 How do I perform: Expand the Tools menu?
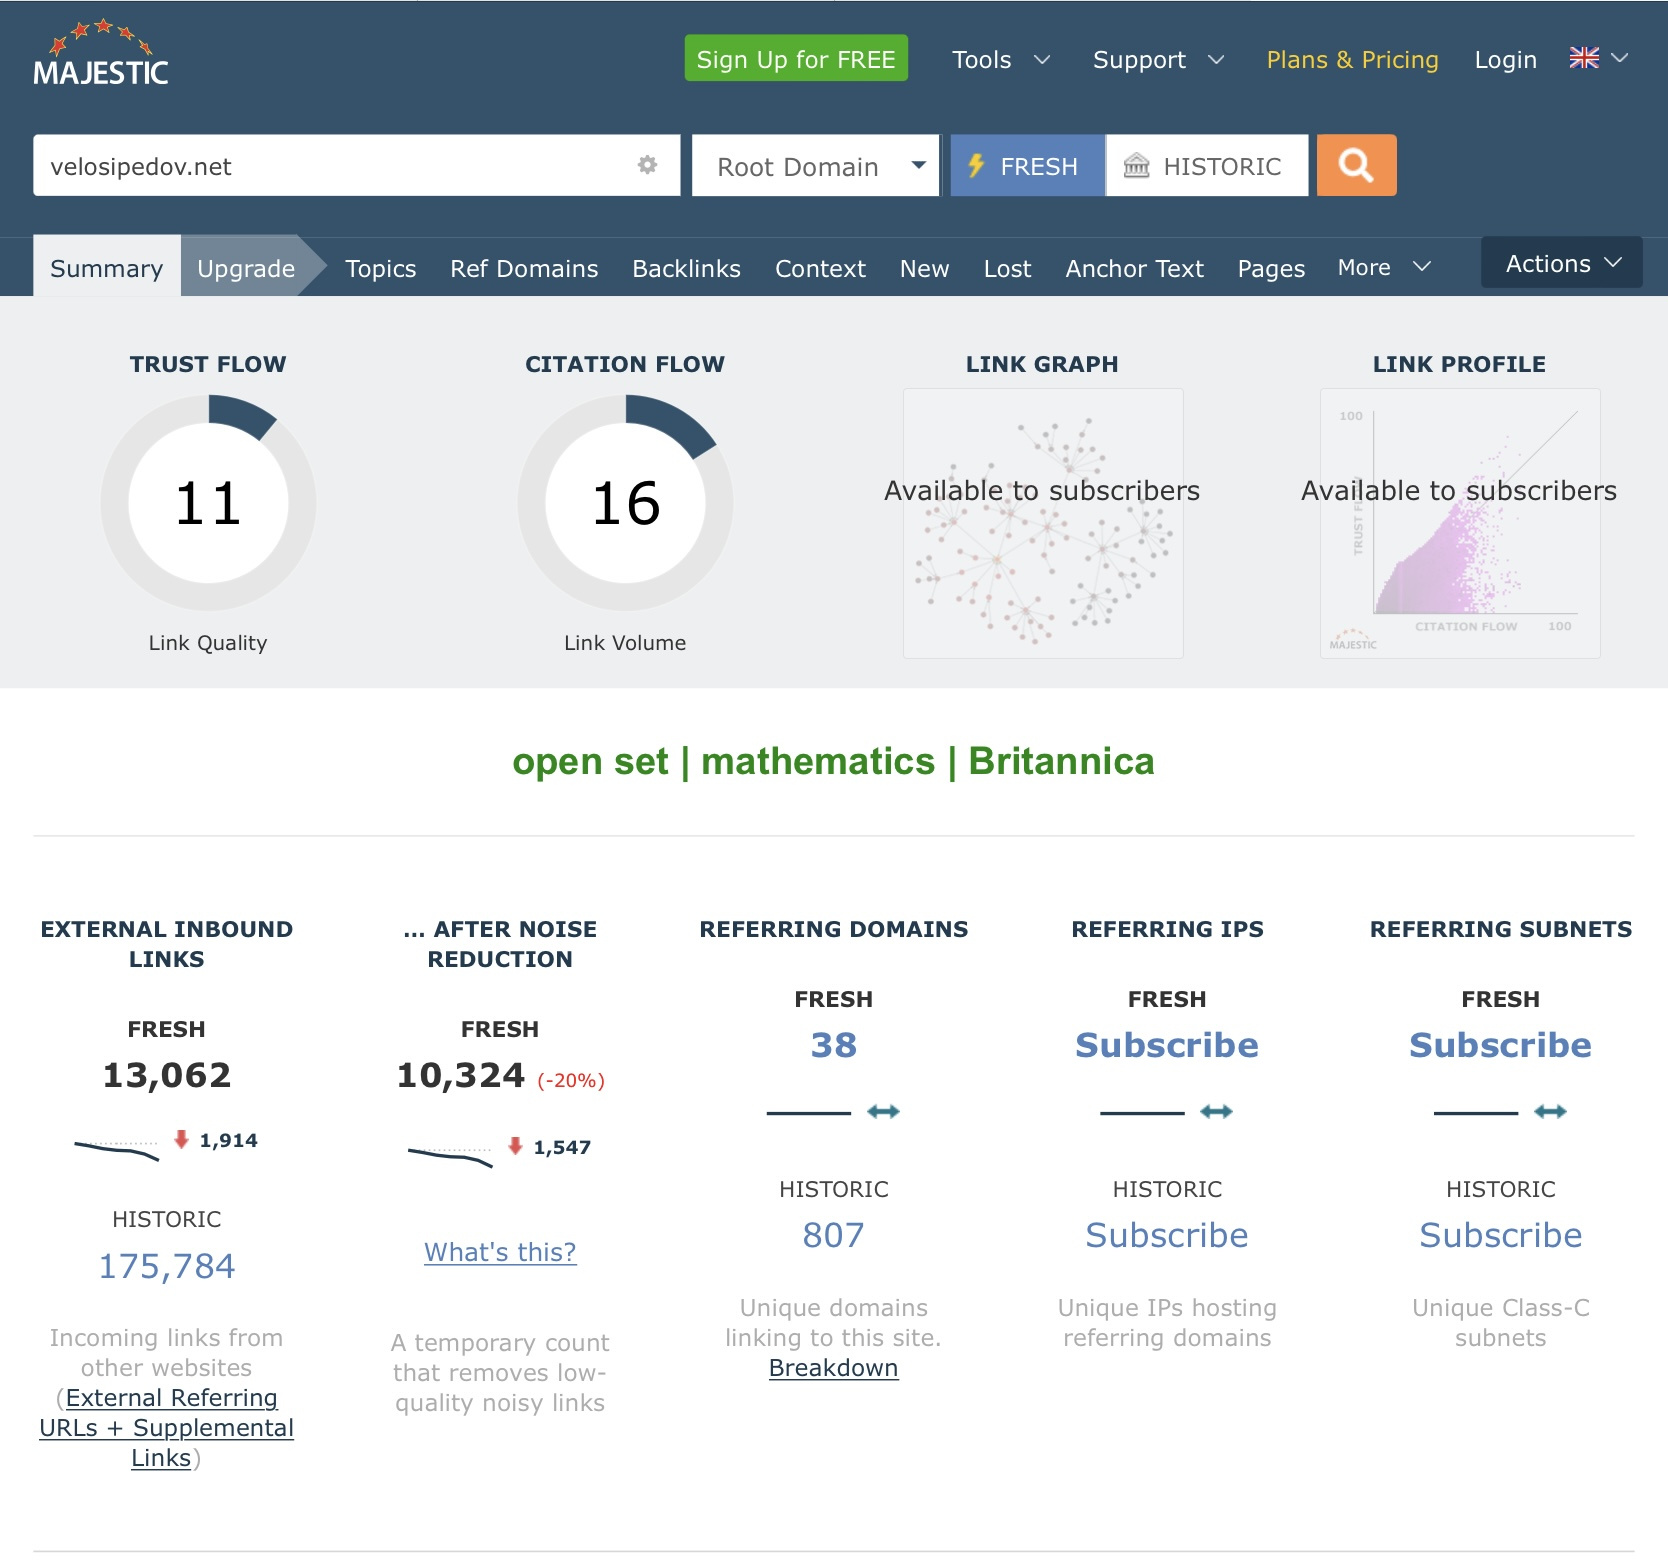pos(1000,60)
